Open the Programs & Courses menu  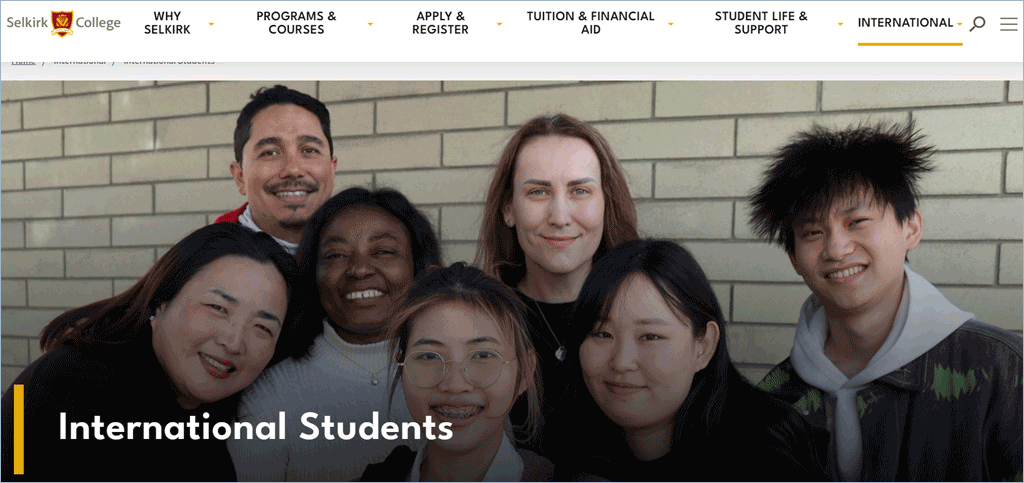[296, 23]
